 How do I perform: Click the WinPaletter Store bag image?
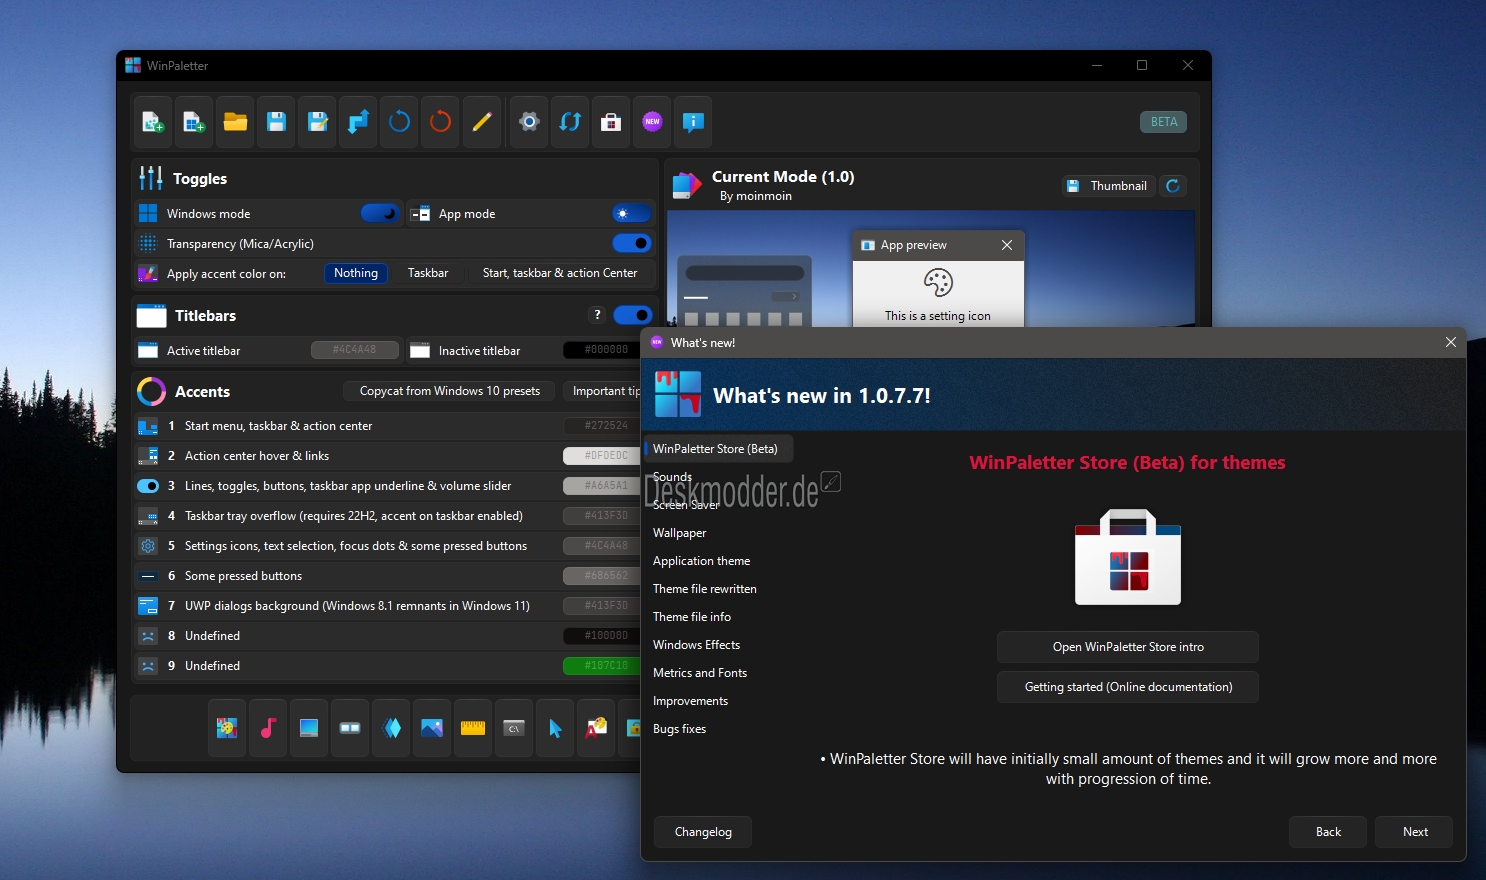1128,557
